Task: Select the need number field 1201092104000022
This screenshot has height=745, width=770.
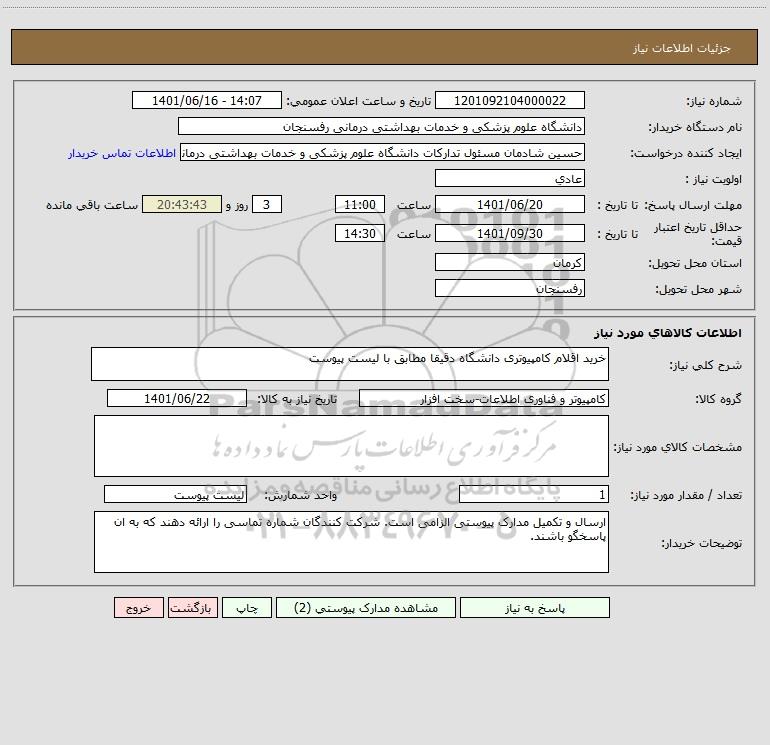Action: 510,100
